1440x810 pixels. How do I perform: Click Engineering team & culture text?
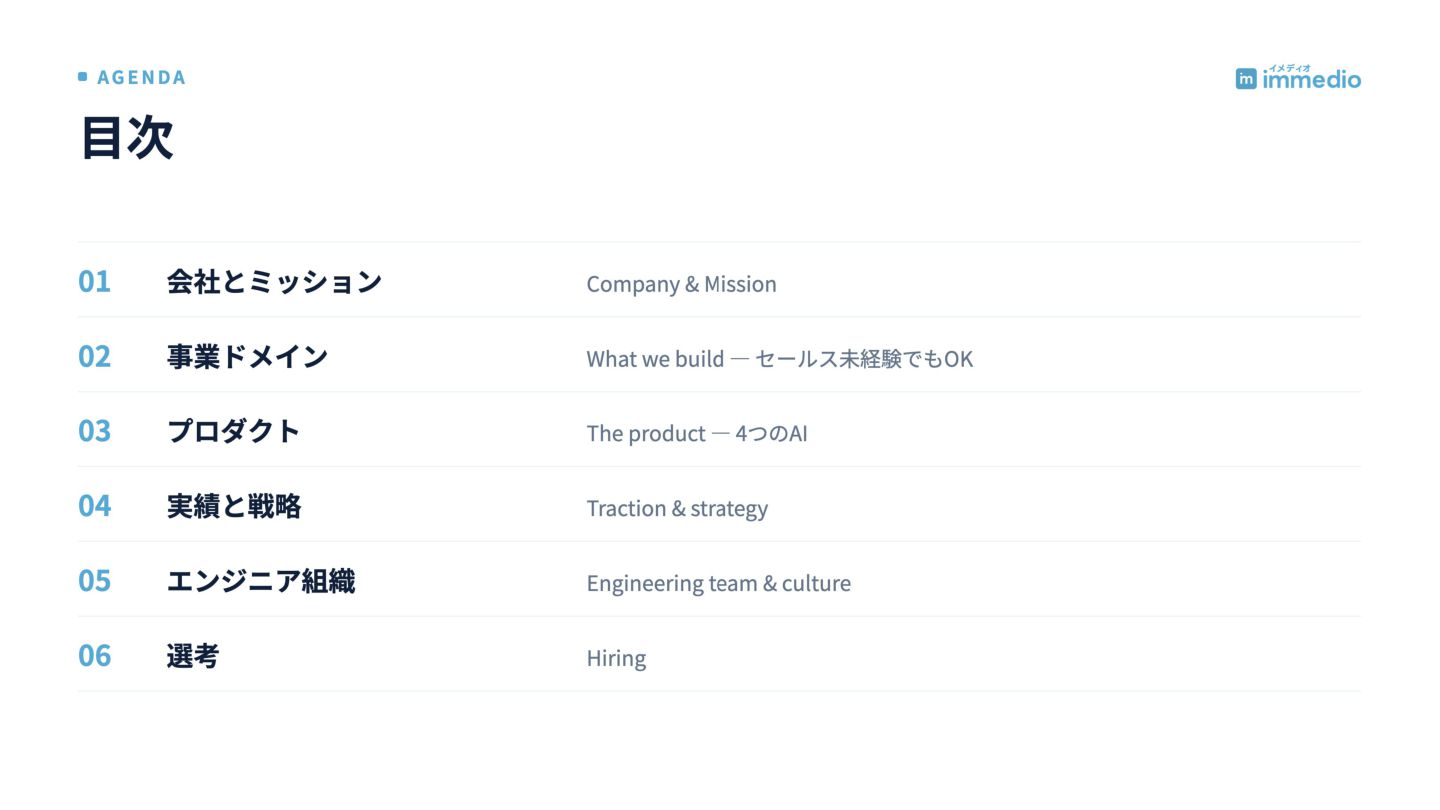click(x=718, y=584)
